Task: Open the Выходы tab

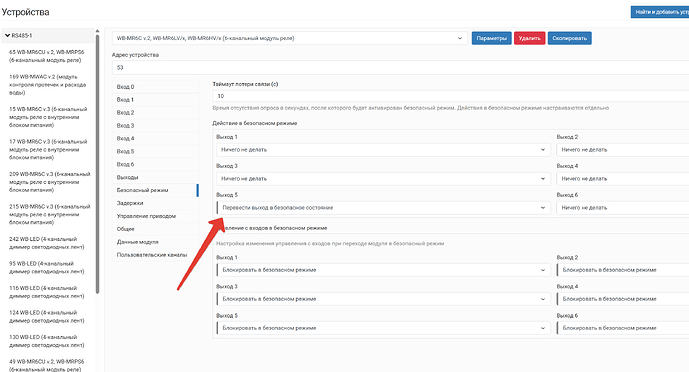Action: tap(155, 177)
